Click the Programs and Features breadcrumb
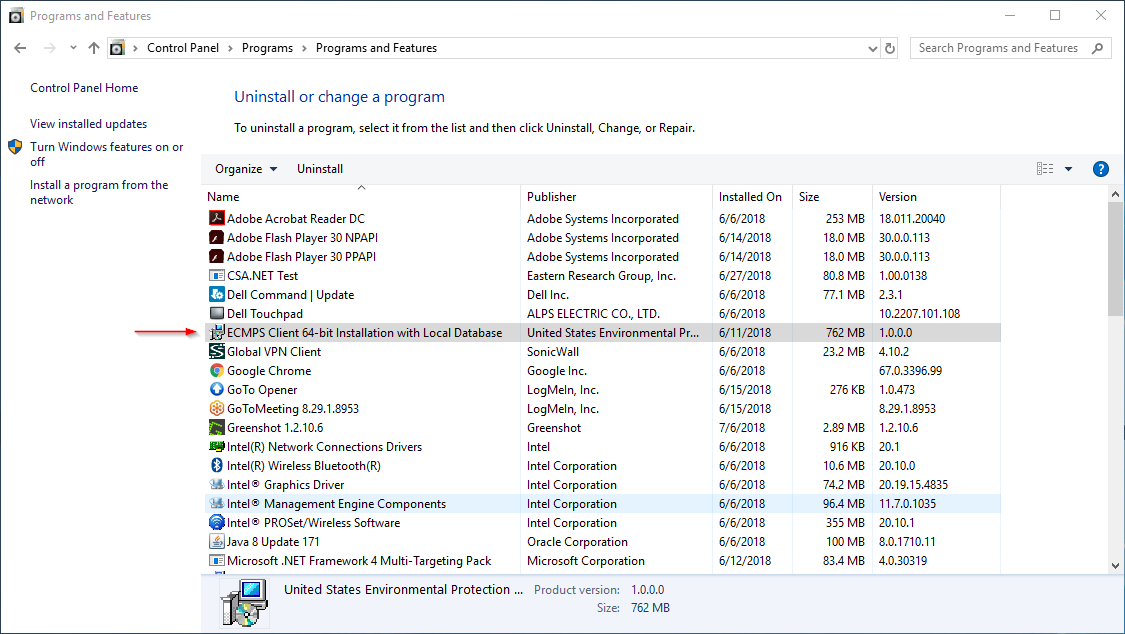Screen dimensions: 1125x634 click(376, 48)
